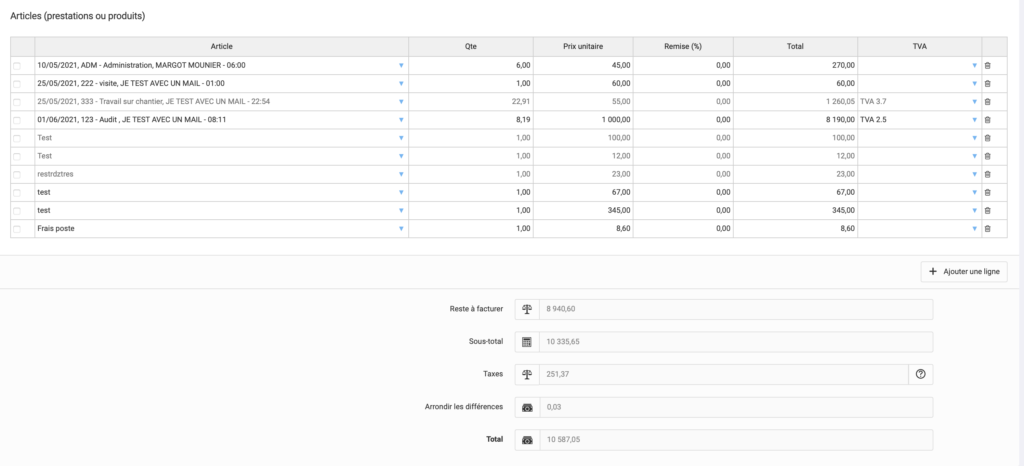Tick the checkbox for Travail sur chantier line
The height and width of the screenshot is (466, 1024).
click(17, 102)
